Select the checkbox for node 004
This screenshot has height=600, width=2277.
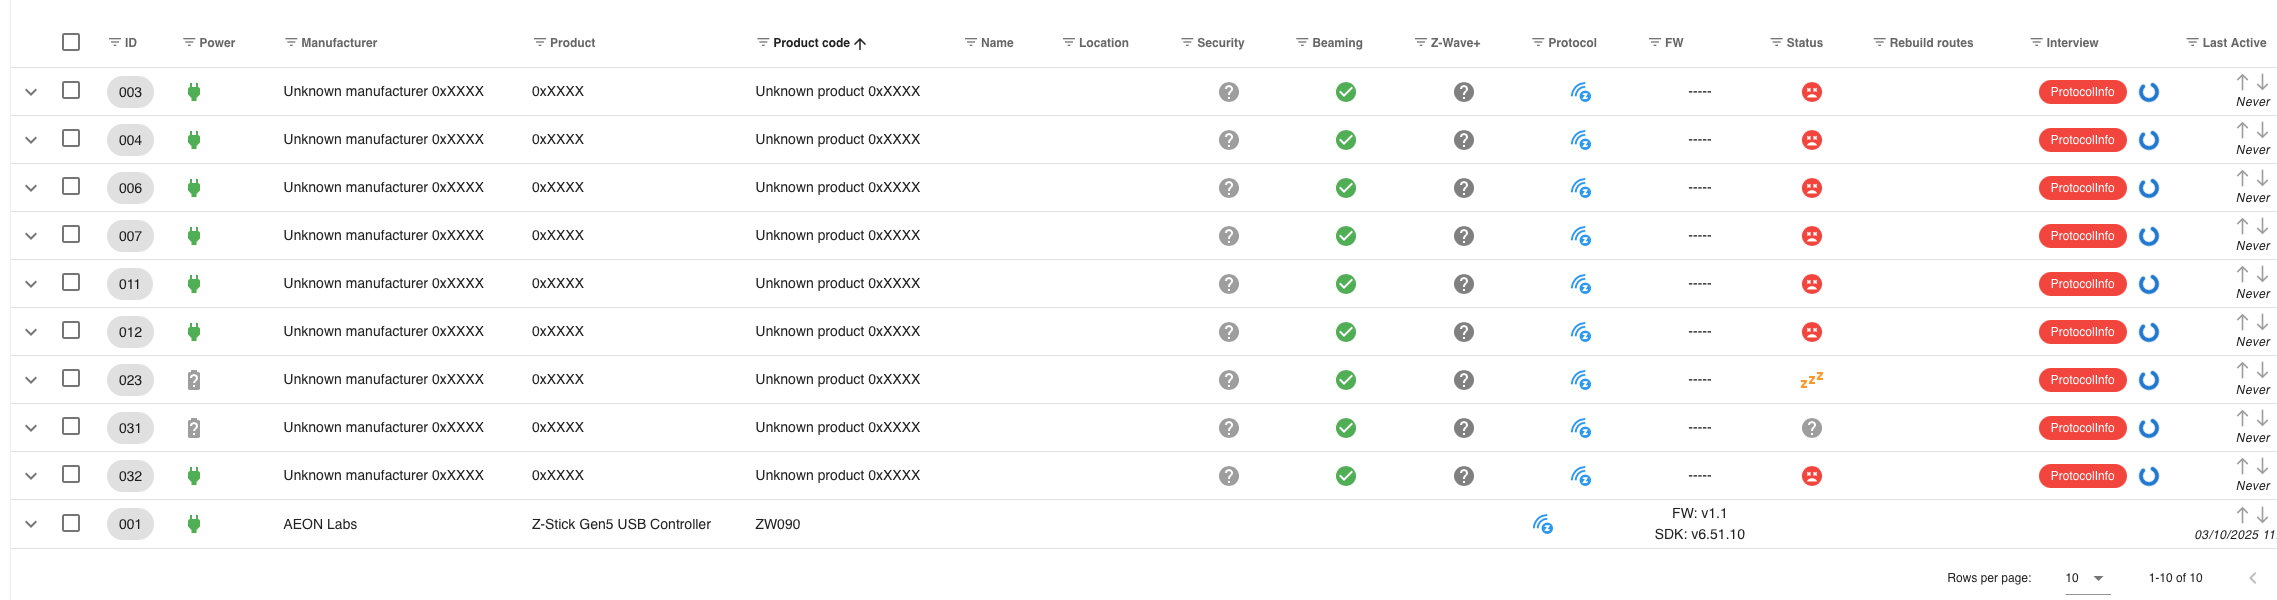tap(71, 138)
